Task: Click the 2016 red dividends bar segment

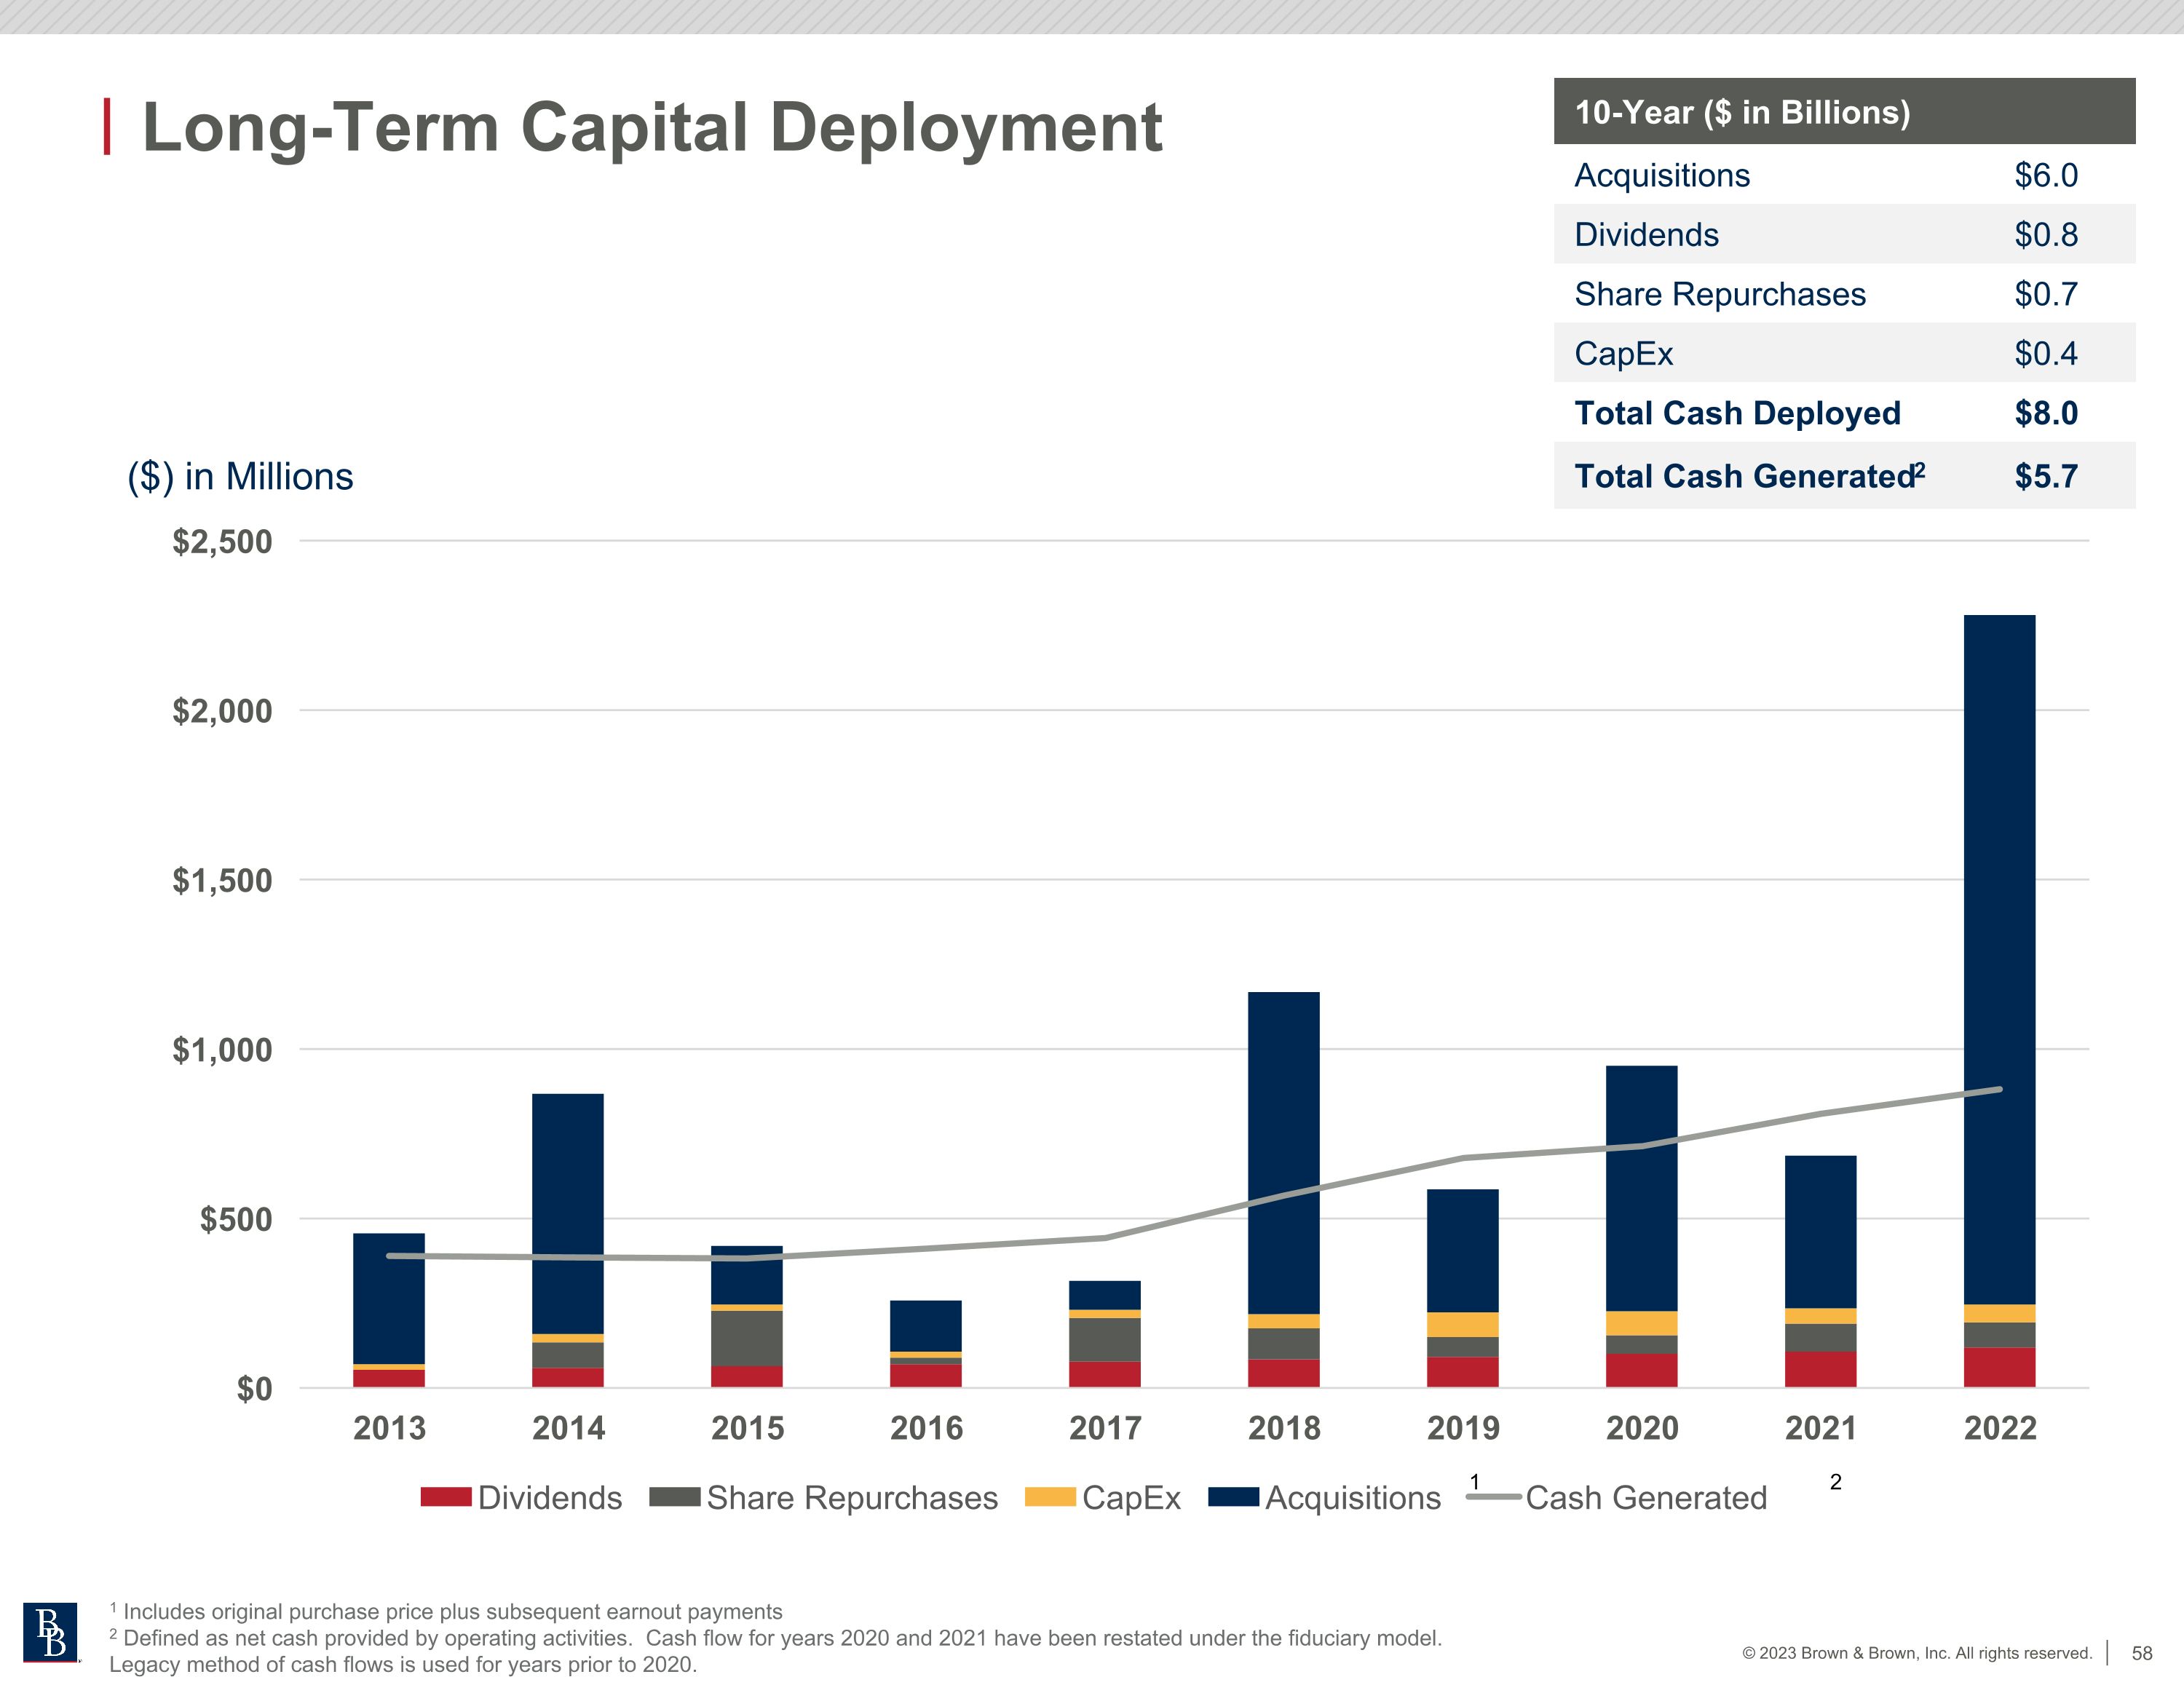Action: 926,1376
